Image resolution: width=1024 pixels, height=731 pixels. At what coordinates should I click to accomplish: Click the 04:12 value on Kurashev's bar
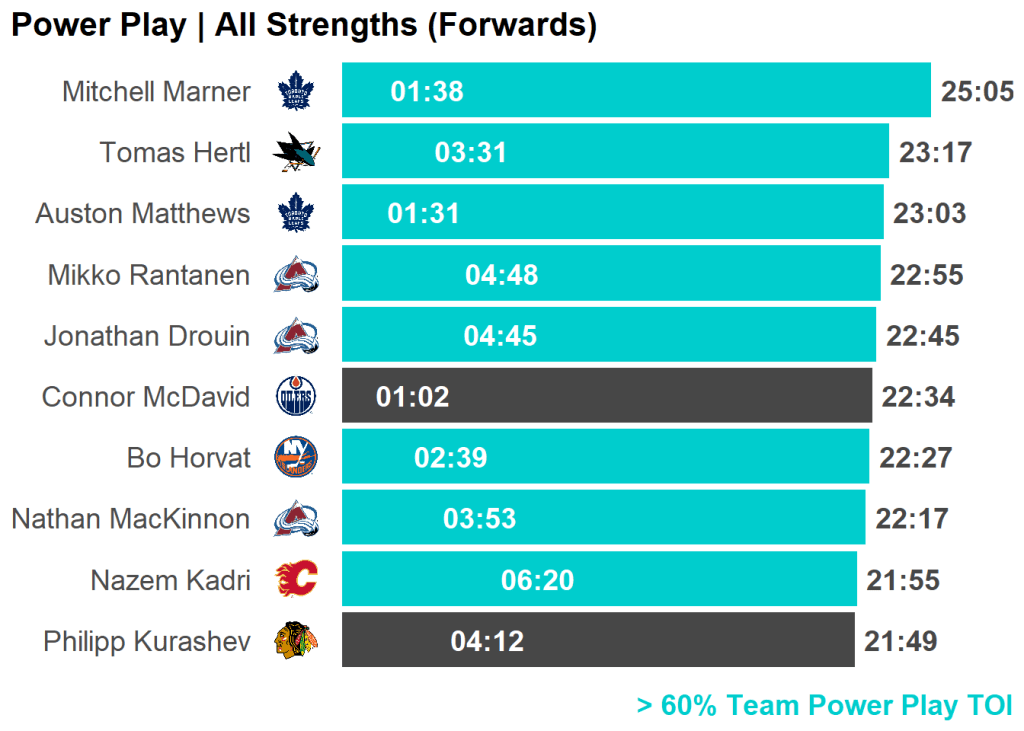tap(487, 641)
